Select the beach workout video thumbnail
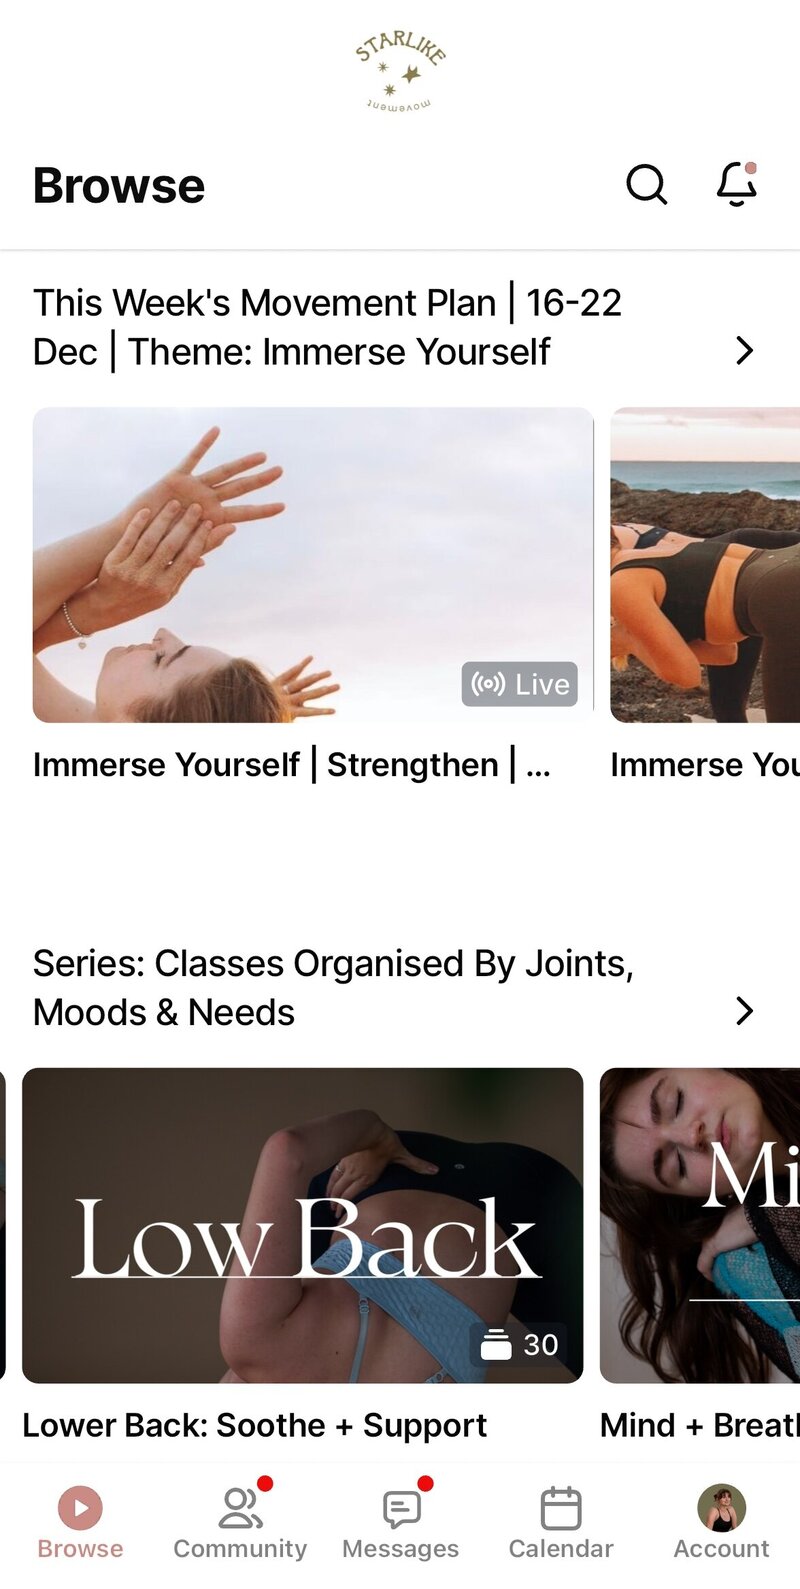This screenshot has height=1589, width=800. [x=705, y=565]
